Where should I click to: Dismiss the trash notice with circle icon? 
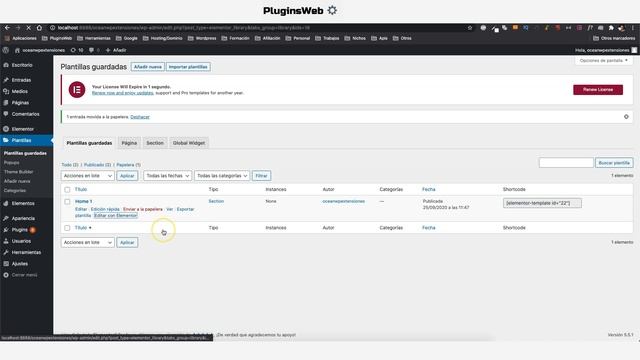(626, 117)
